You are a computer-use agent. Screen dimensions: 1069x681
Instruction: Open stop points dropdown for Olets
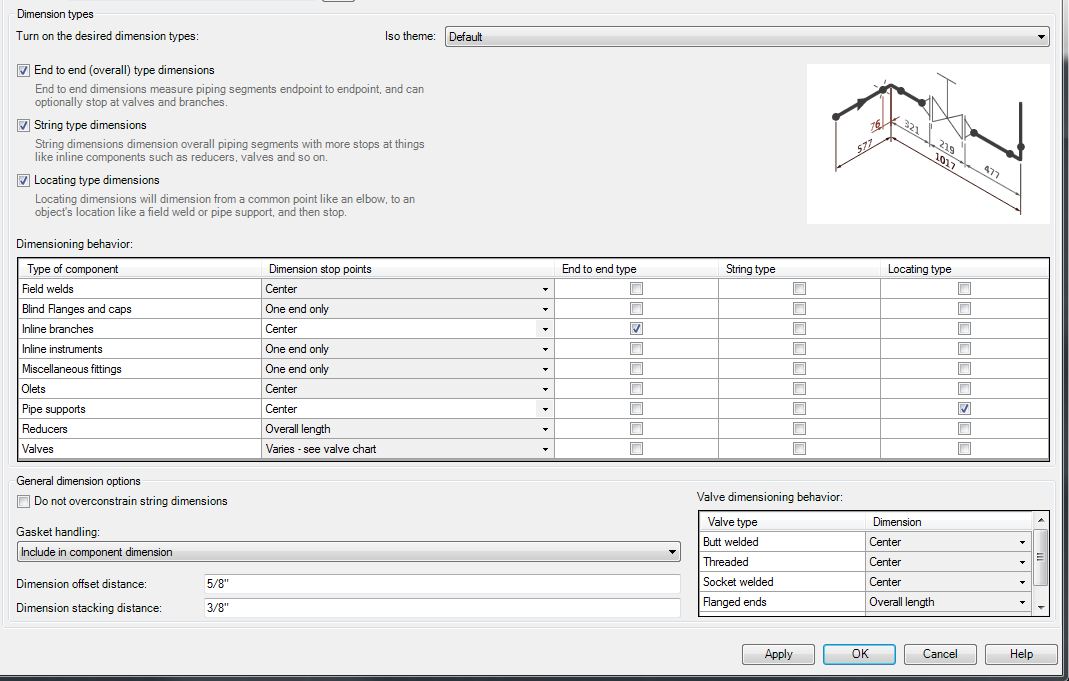tap(545, 389)
